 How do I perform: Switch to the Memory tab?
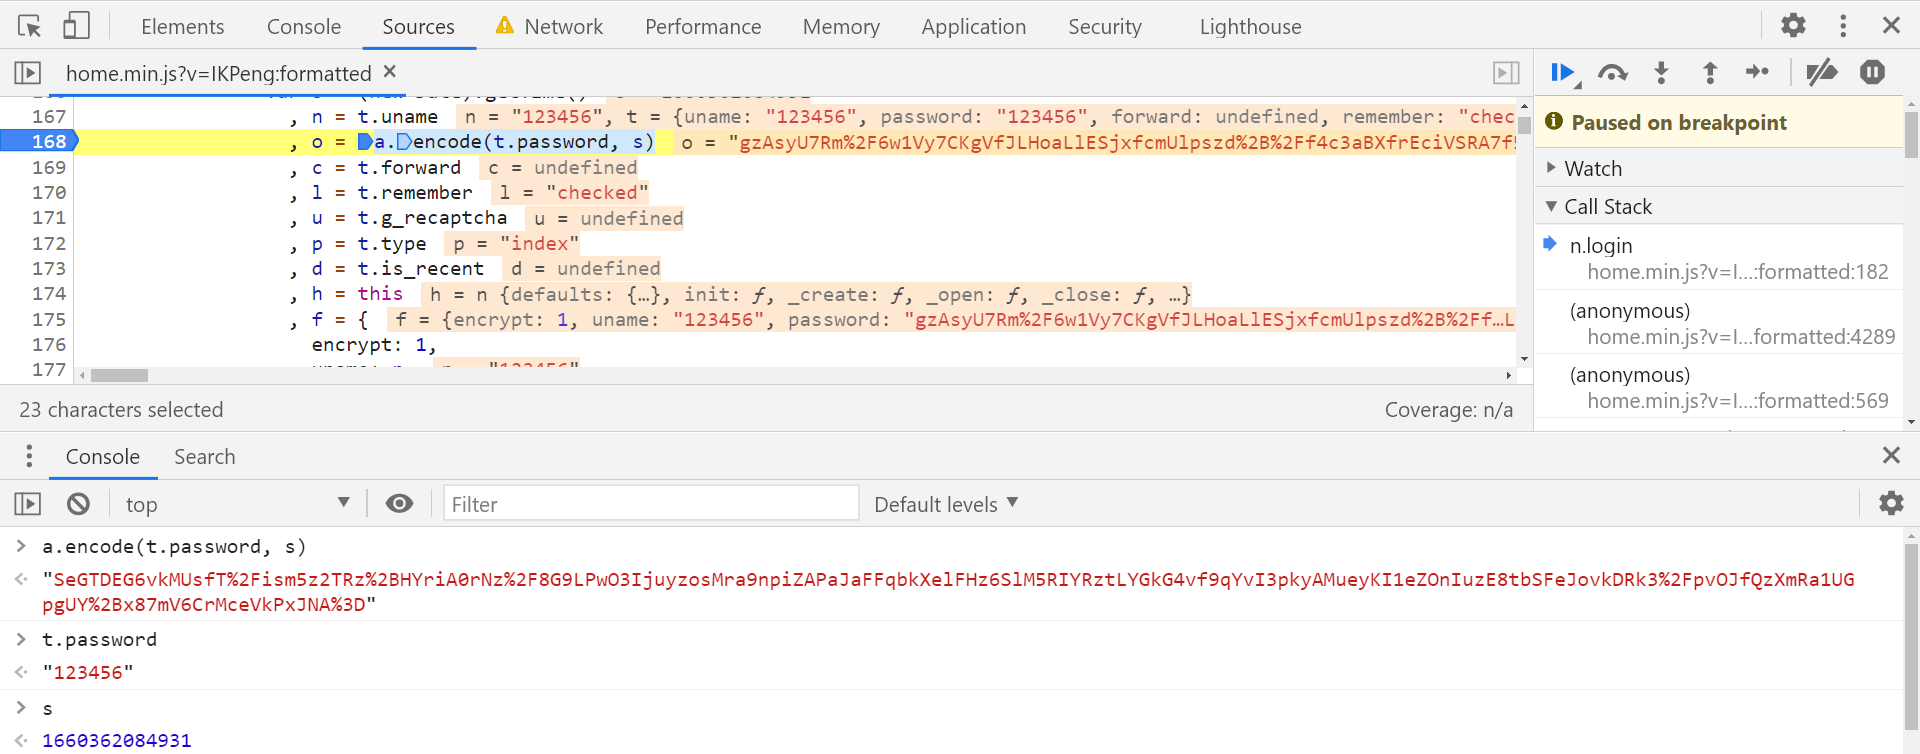click(x=841, y=27)
